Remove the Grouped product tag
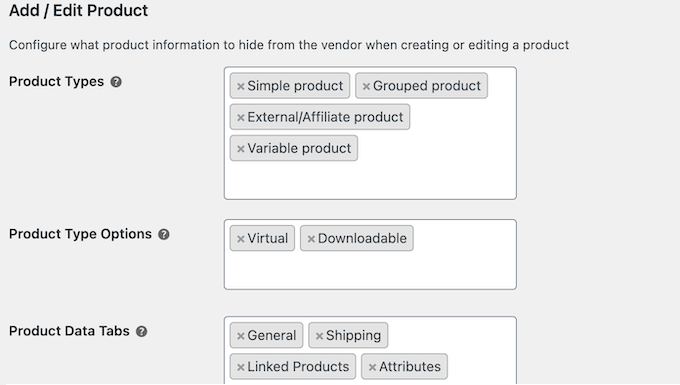Image resolution: width=680 pixels, height=385 pixels. click(366, 86)
